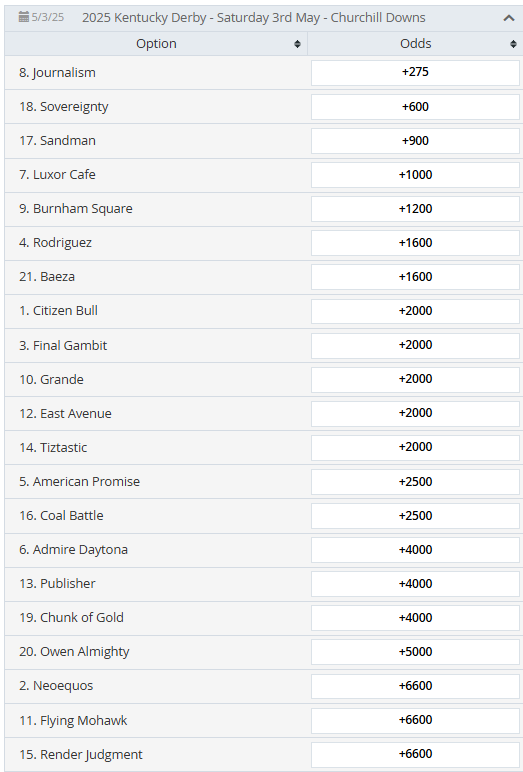523x772 pixels.
Task: Click the 2025 Kentucky Derby title
Action: 254,18
